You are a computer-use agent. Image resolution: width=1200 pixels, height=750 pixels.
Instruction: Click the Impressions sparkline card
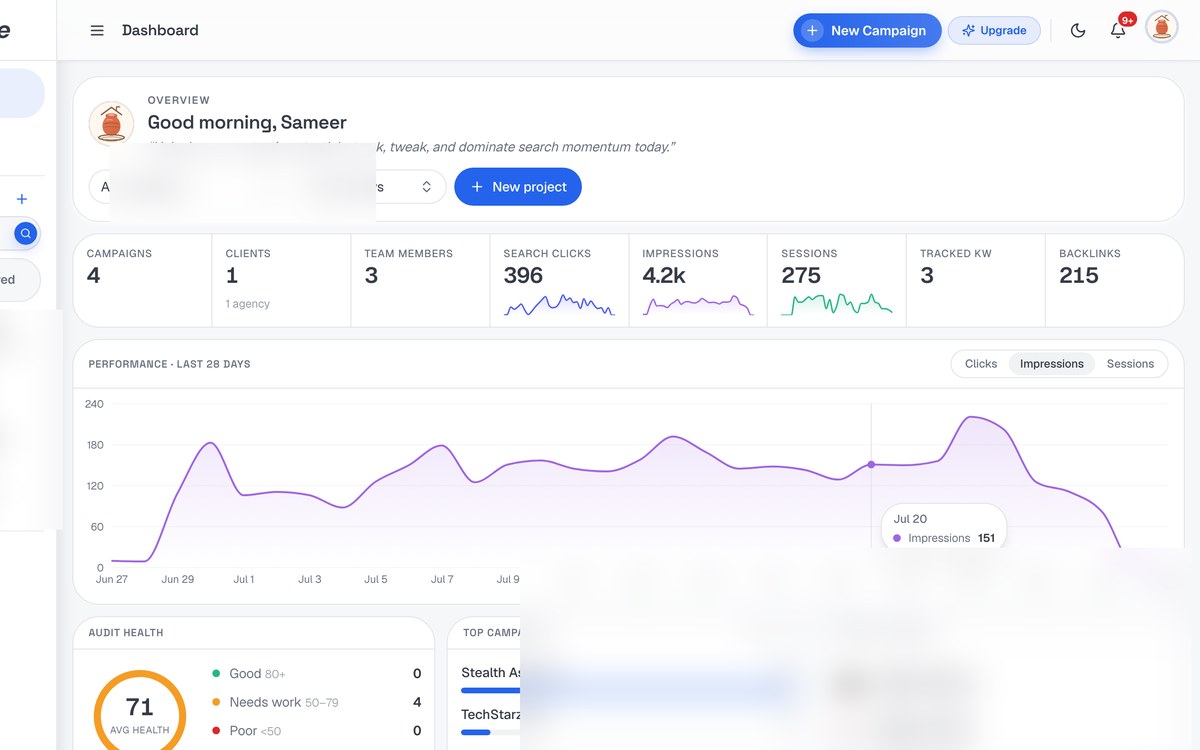click(x=698, y=281)
